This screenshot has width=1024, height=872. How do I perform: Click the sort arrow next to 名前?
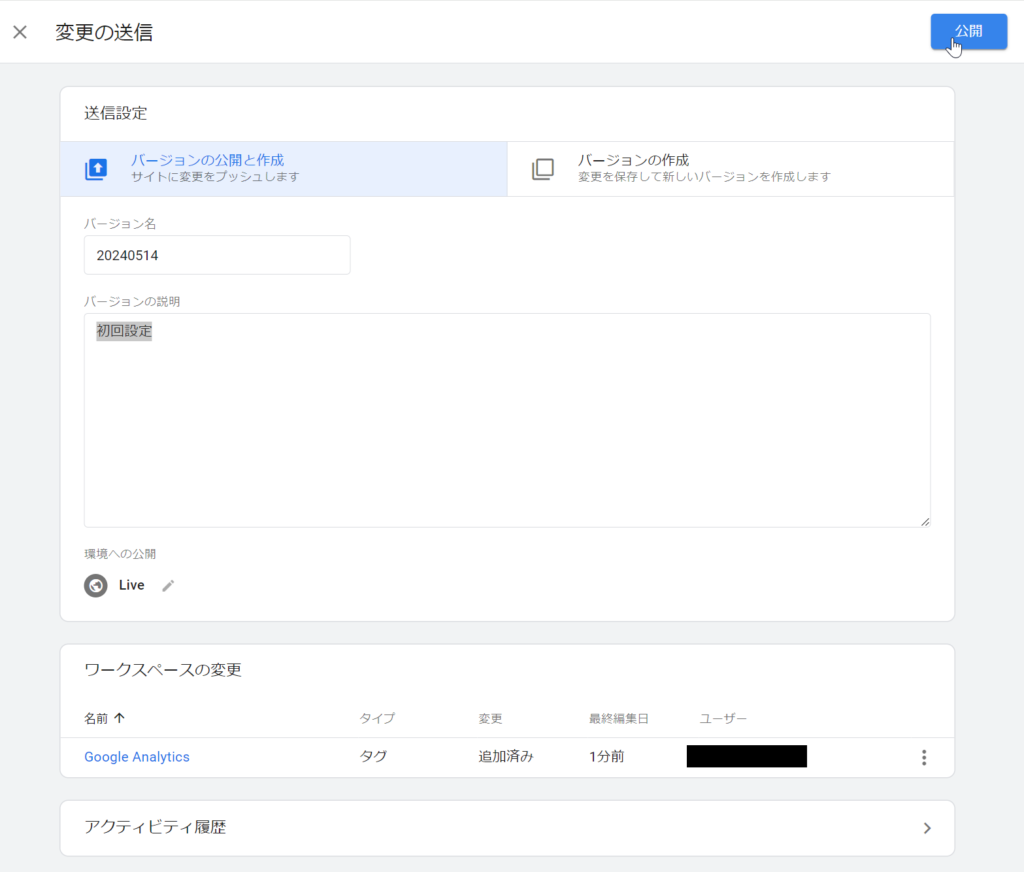click(x=120, y=718)
